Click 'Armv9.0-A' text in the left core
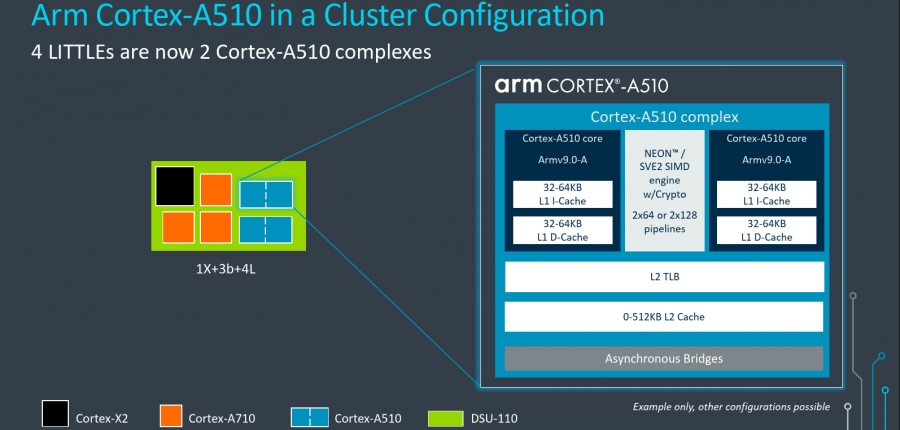This screenshot has height=430, width=900. 562,160
